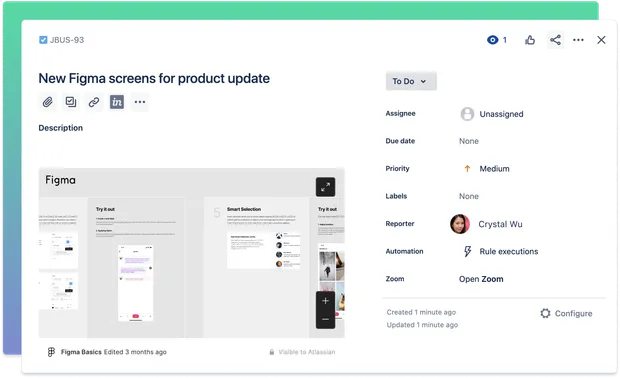This screenshot has width=620, height=378.
Task: Click the Figma design preview thumbnail
Action: coord(192,253)
